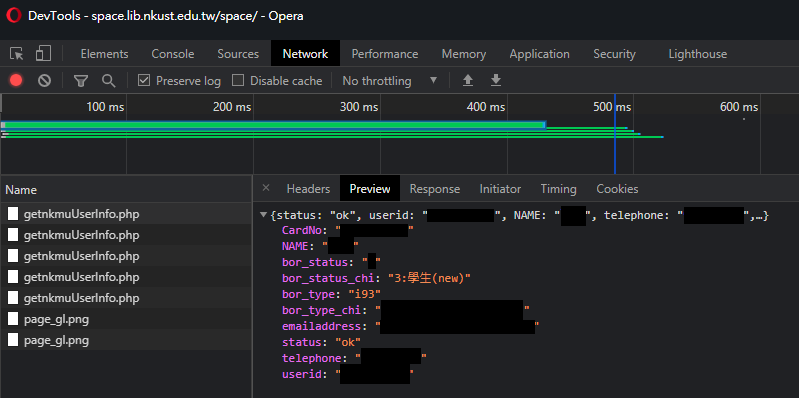The image size is (799, 398).
Task: Go to the Sources panel
Action: coord(238,54)
